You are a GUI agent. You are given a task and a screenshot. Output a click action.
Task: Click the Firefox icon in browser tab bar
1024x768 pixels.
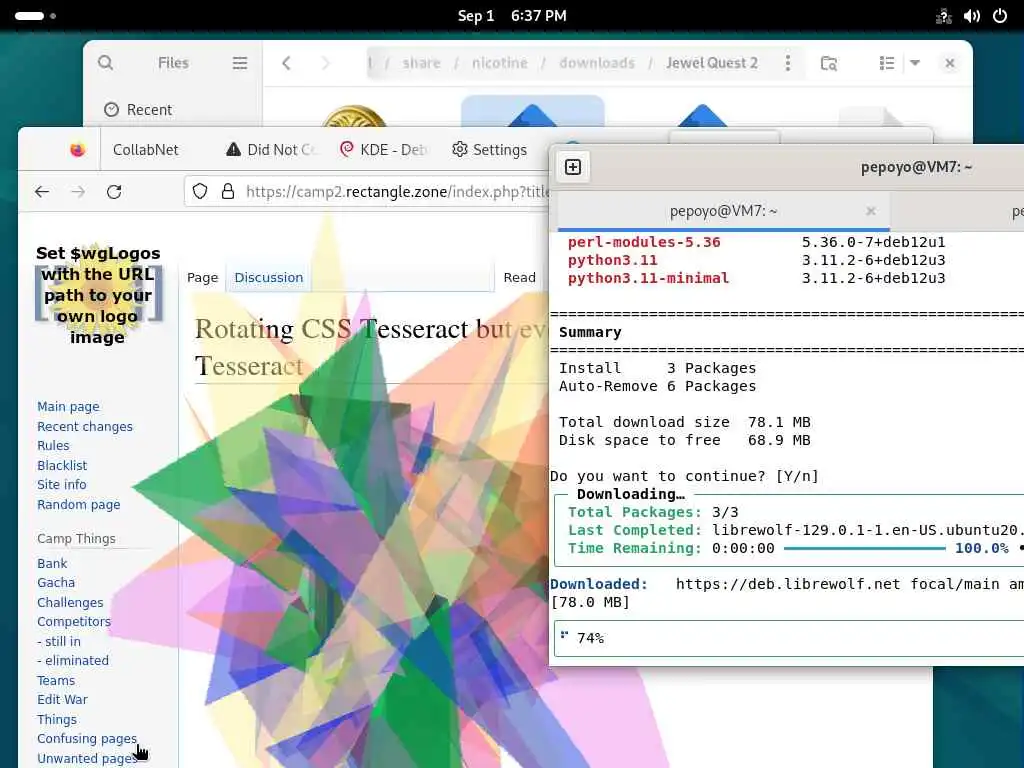click(x=78, y=150)
